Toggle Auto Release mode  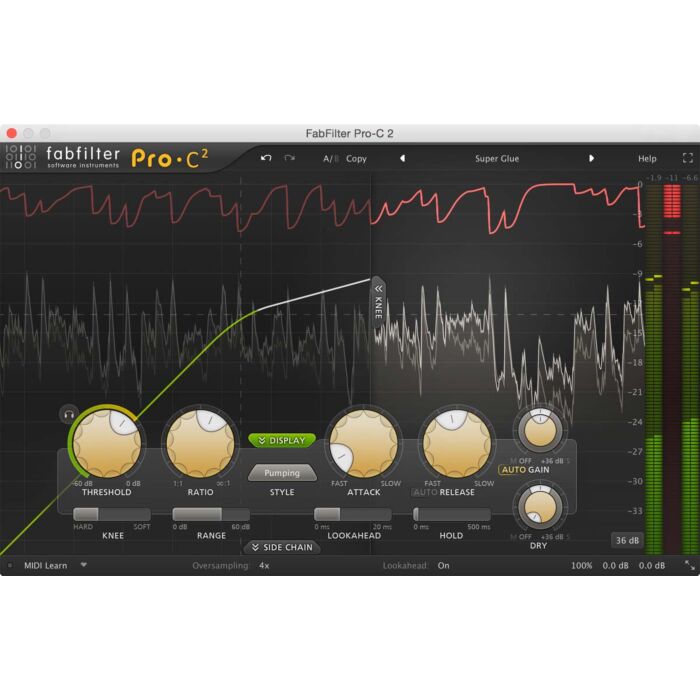[x=425, y=492]
